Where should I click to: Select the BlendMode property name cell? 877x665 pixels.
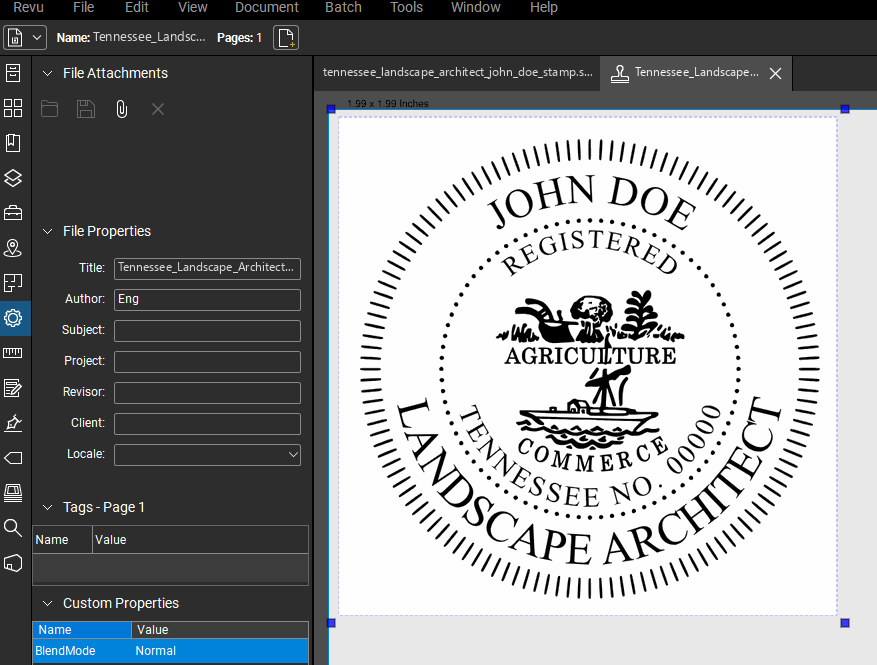tap(82, 651)
